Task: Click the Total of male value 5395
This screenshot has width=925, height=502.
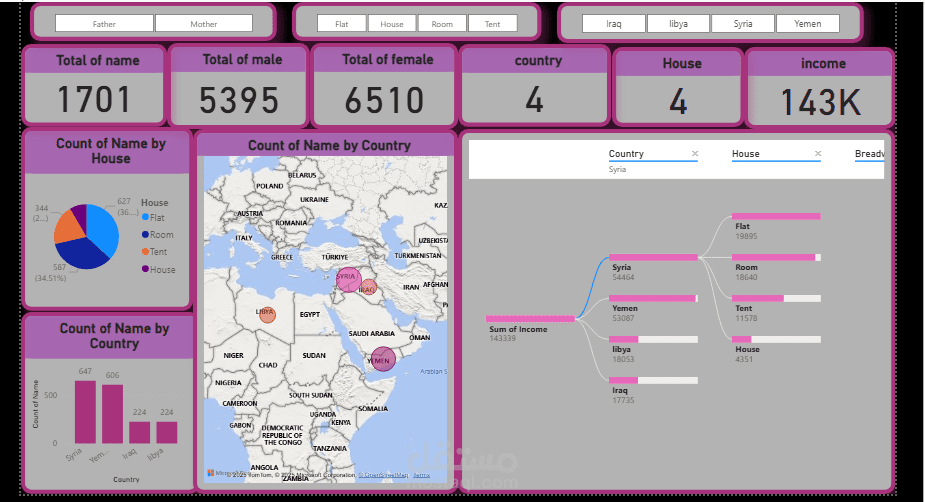Action: (x=239, y=100)
